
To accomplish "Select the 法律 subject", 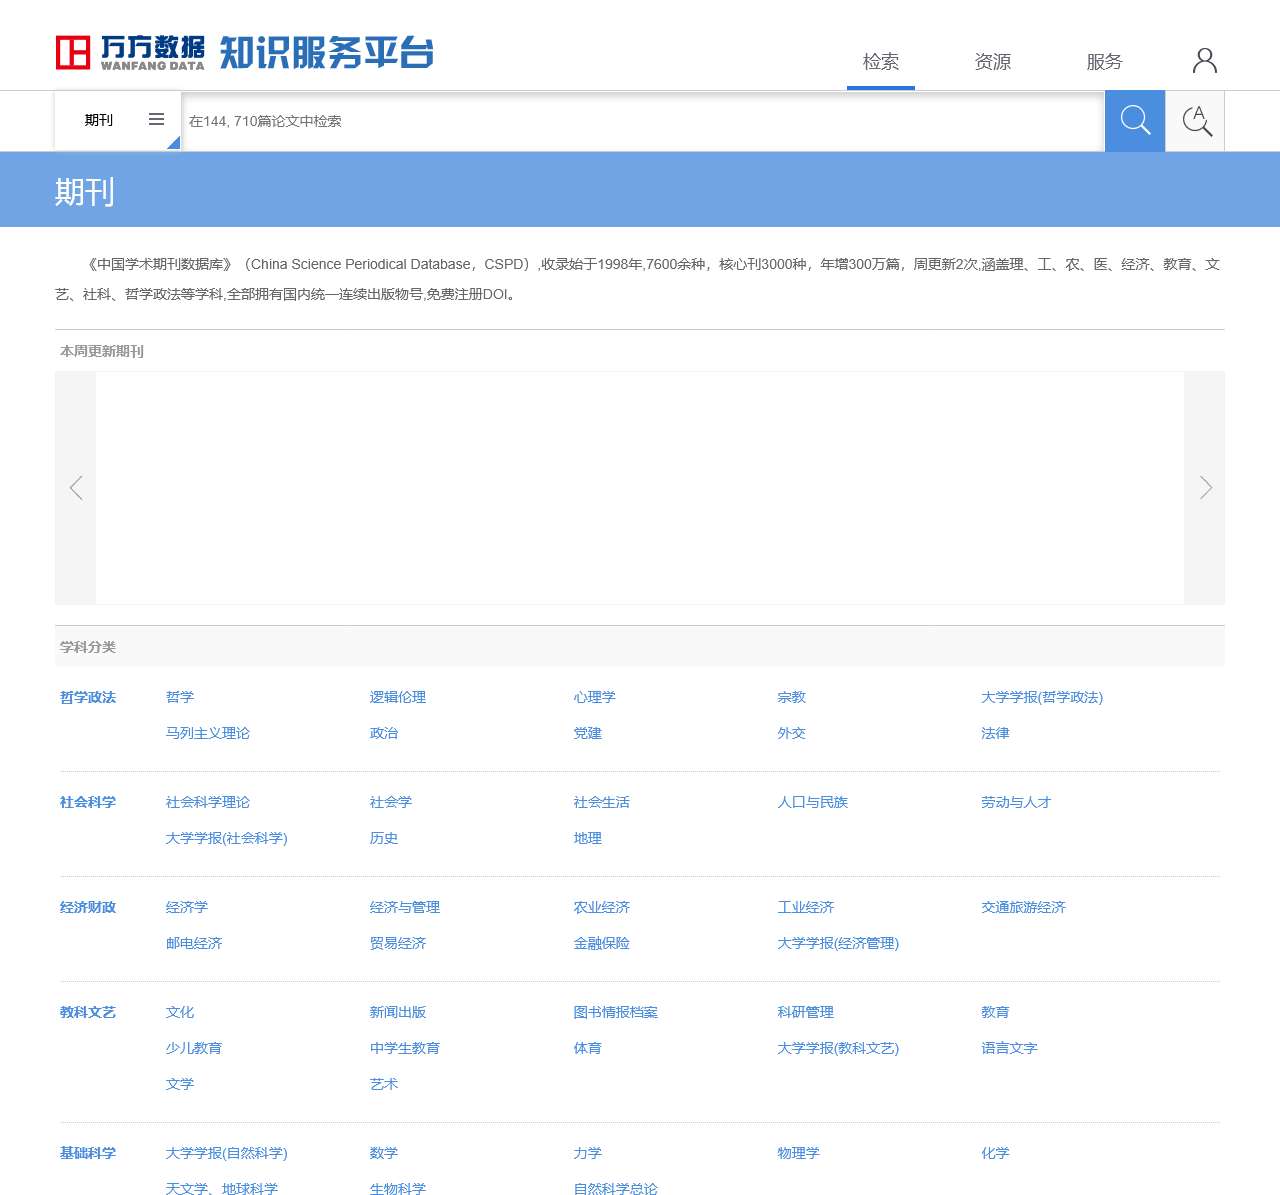I will click(x=996, y=734).
